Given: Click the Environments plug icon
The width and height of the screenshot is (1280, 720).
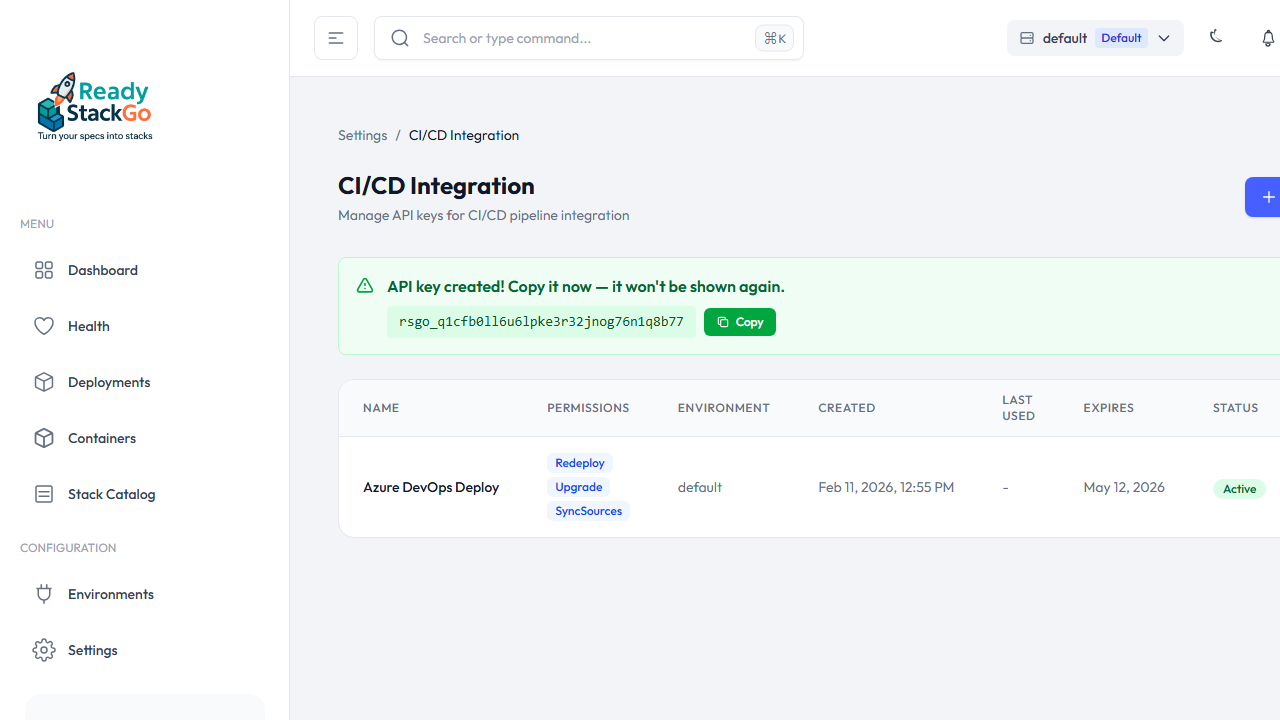Looking at the screenshot, I should pos(44,594).
